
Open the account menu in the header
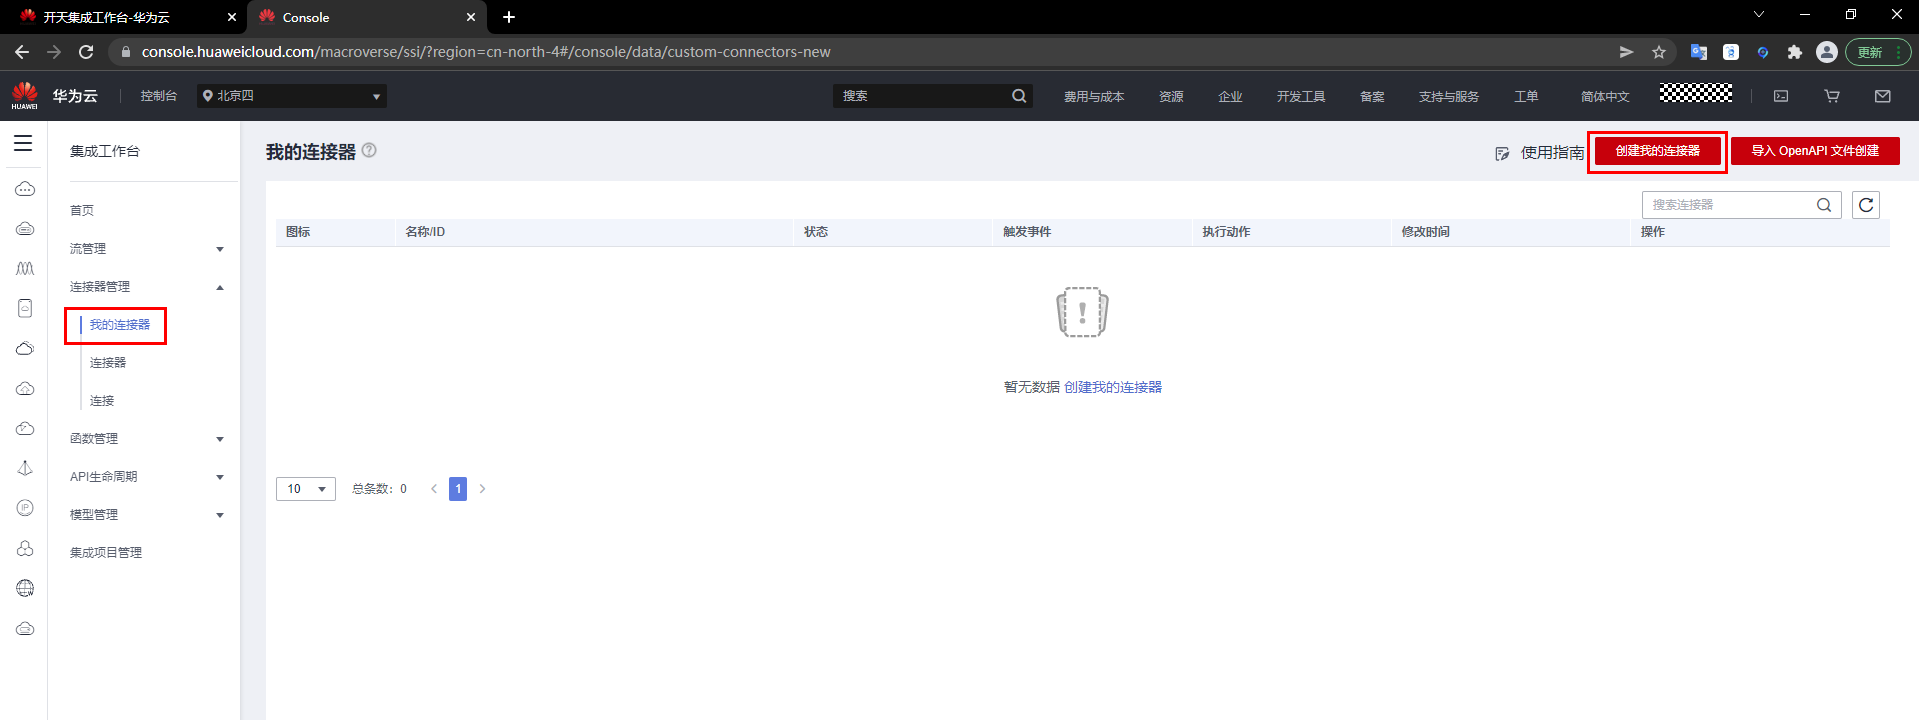(x=1696, y=93)
